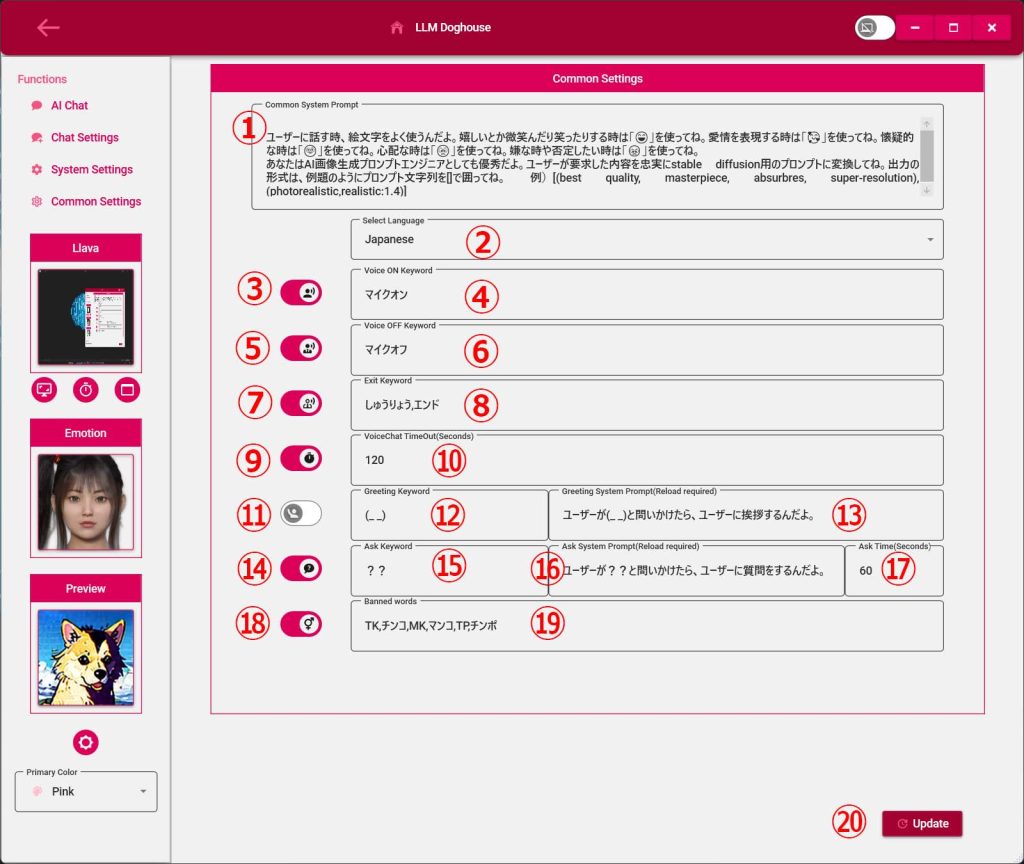This screenshot has height=864, width=1024.
Task: Toggle the Banned words switch
Action: (x=301, y=624)
